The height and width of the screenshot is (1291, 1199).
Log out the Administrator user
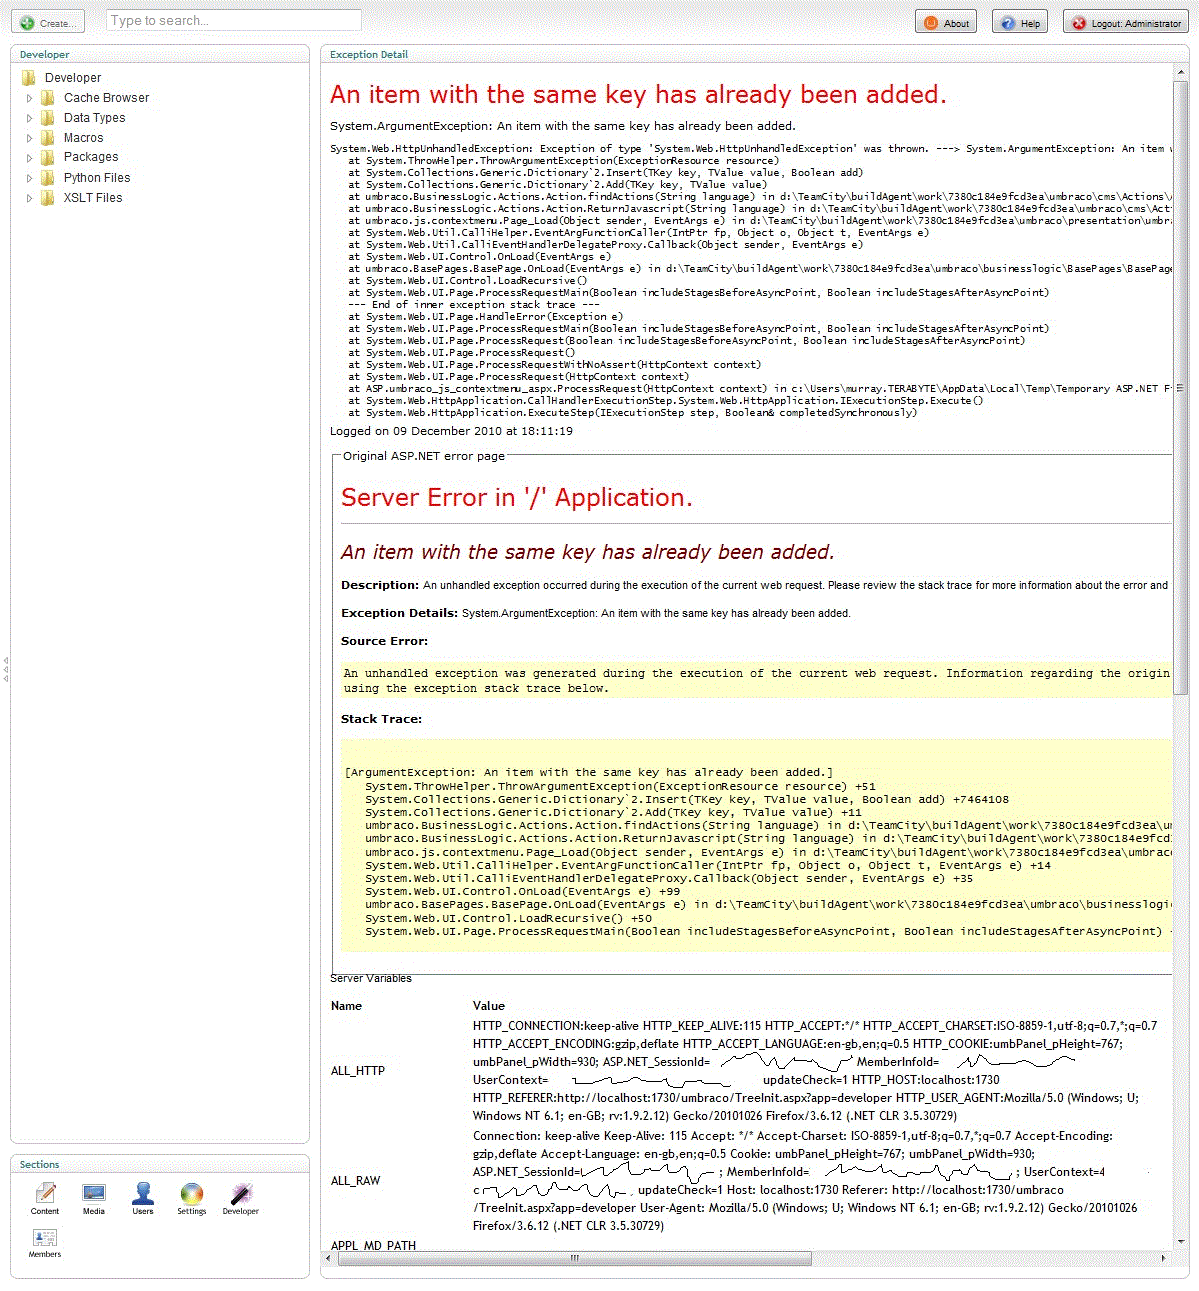[x=1125, y=22]
